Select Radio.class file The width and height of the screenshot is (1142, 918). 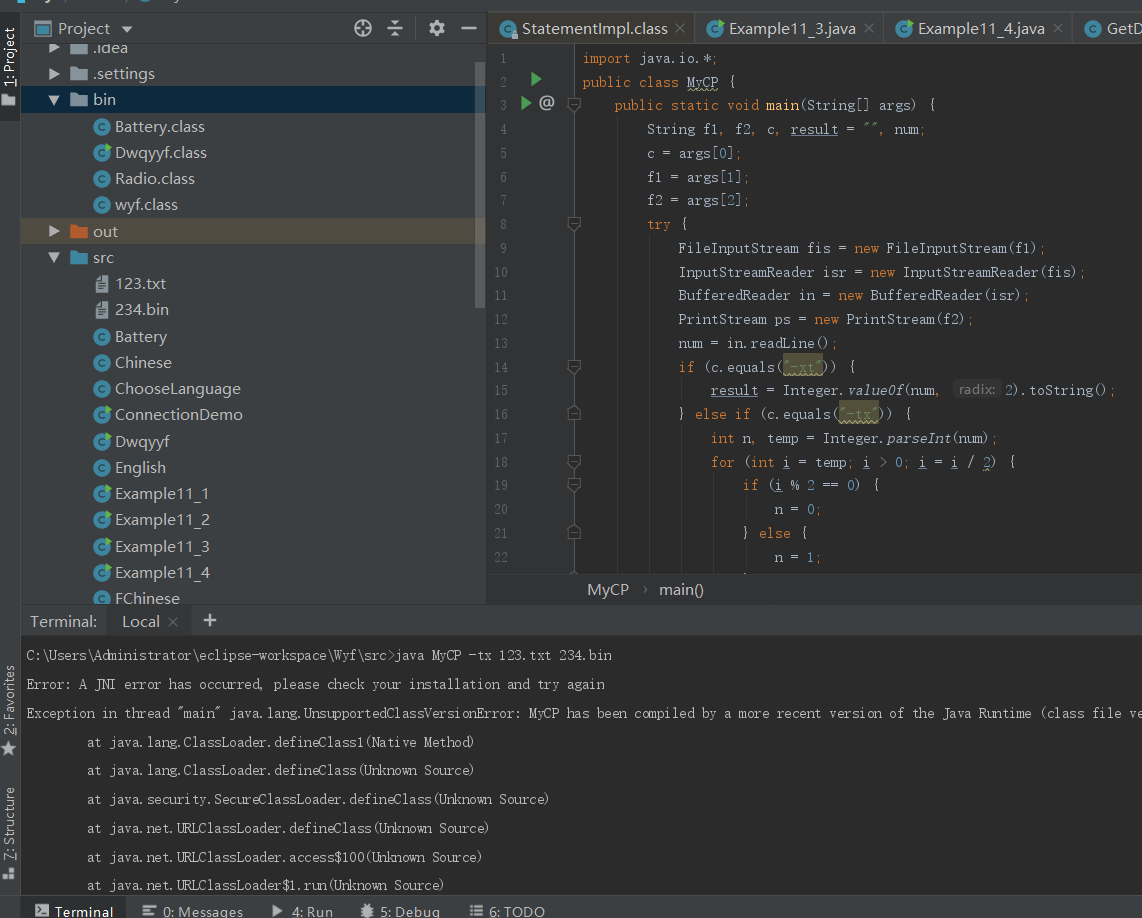click(x=154, y=178)
